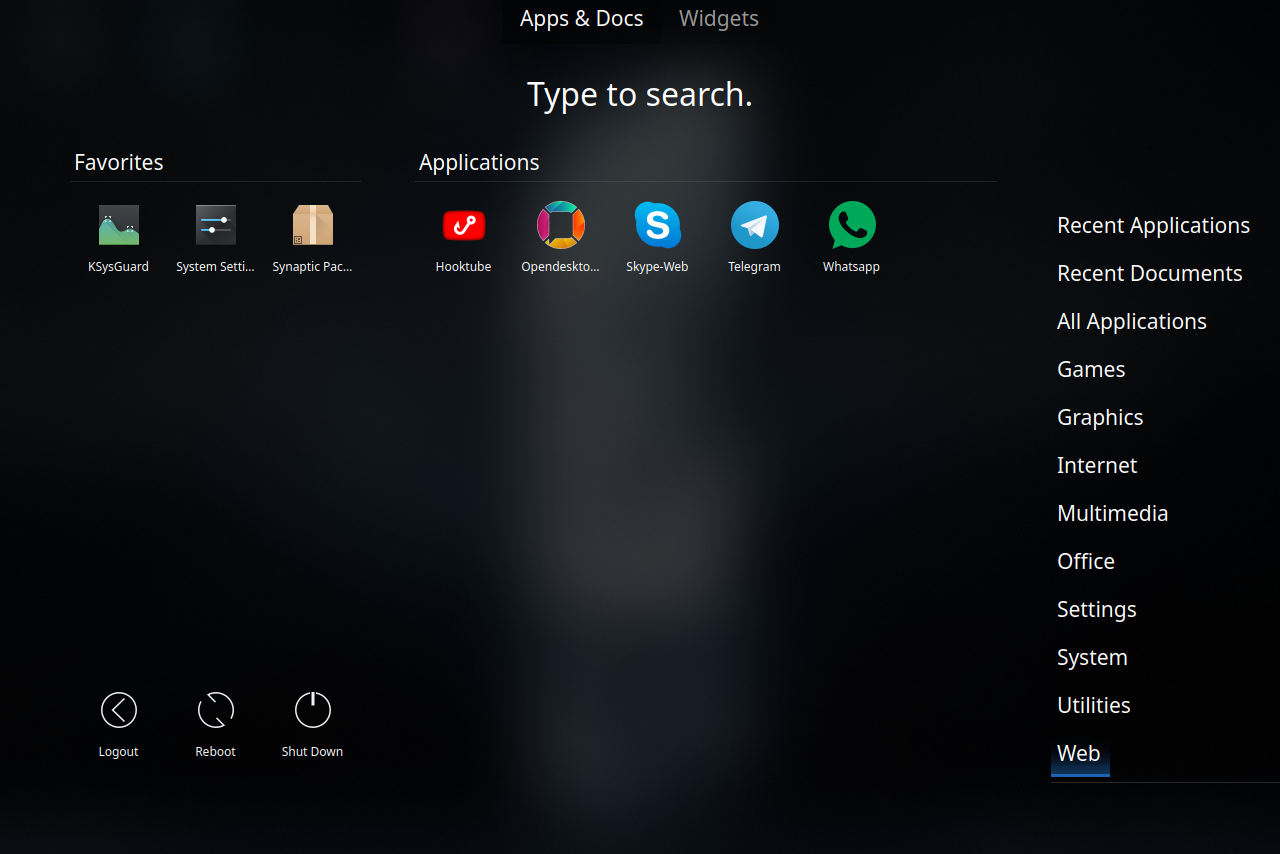The height and width of the screenshot is (854, 1280).
Task: Open the Recent Documents category
Action: (1149, 274)
